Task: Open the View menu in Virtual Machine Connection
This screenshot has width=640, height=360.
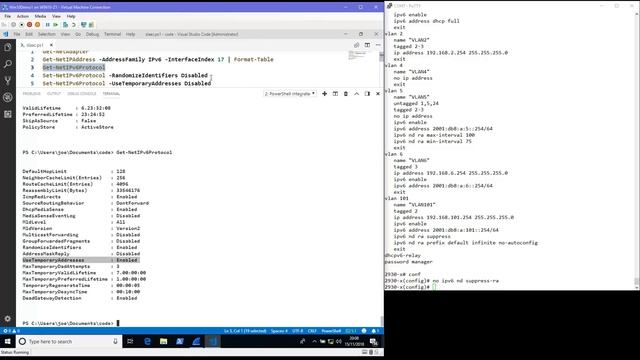Action: tap(56, 16)
